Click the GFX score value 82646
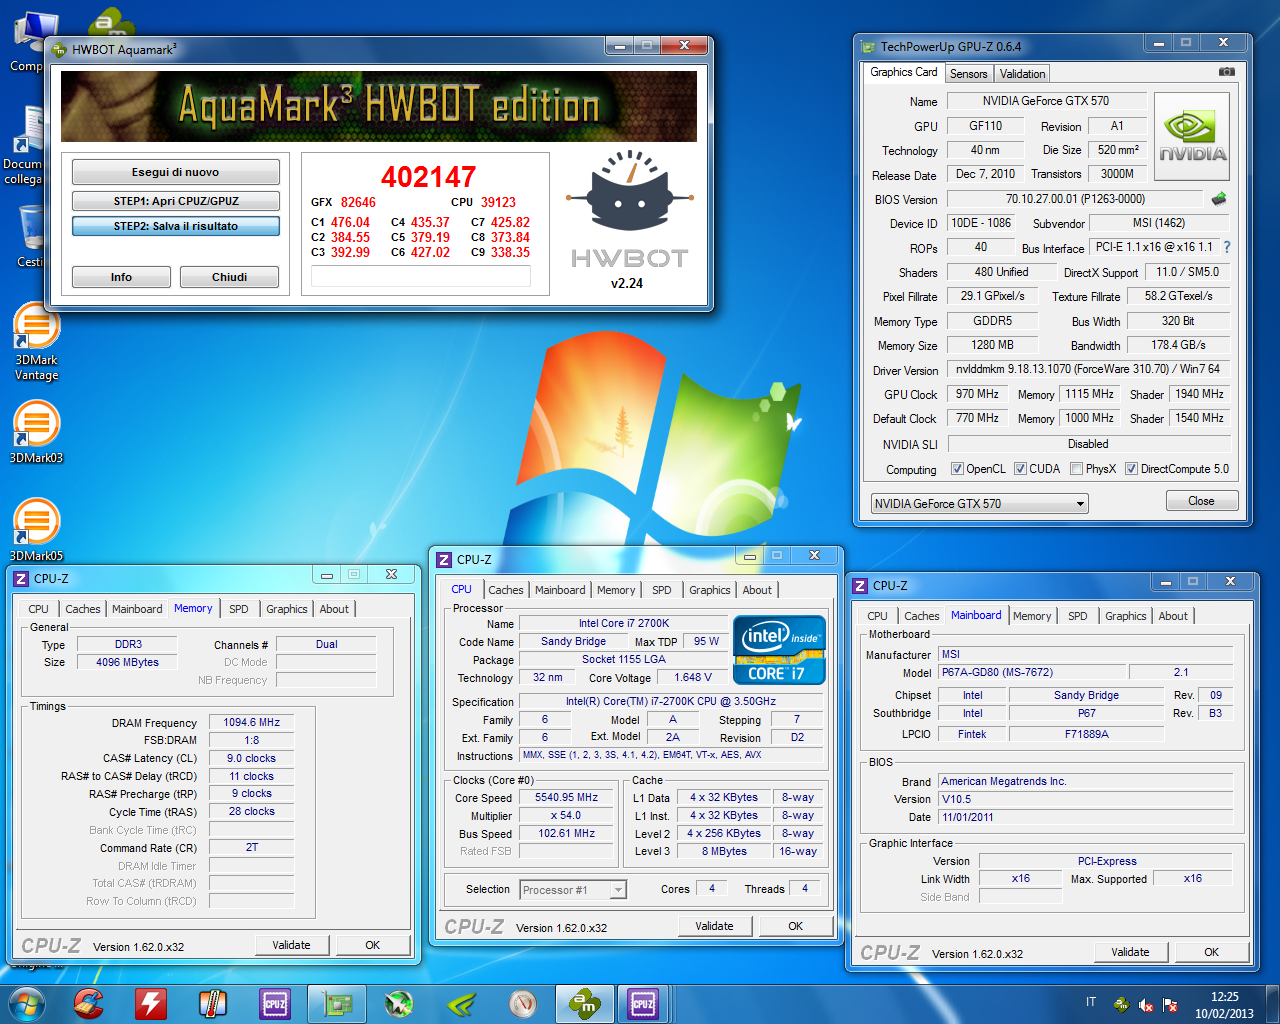This screenshot has width=1280, height=1024. 358,202
